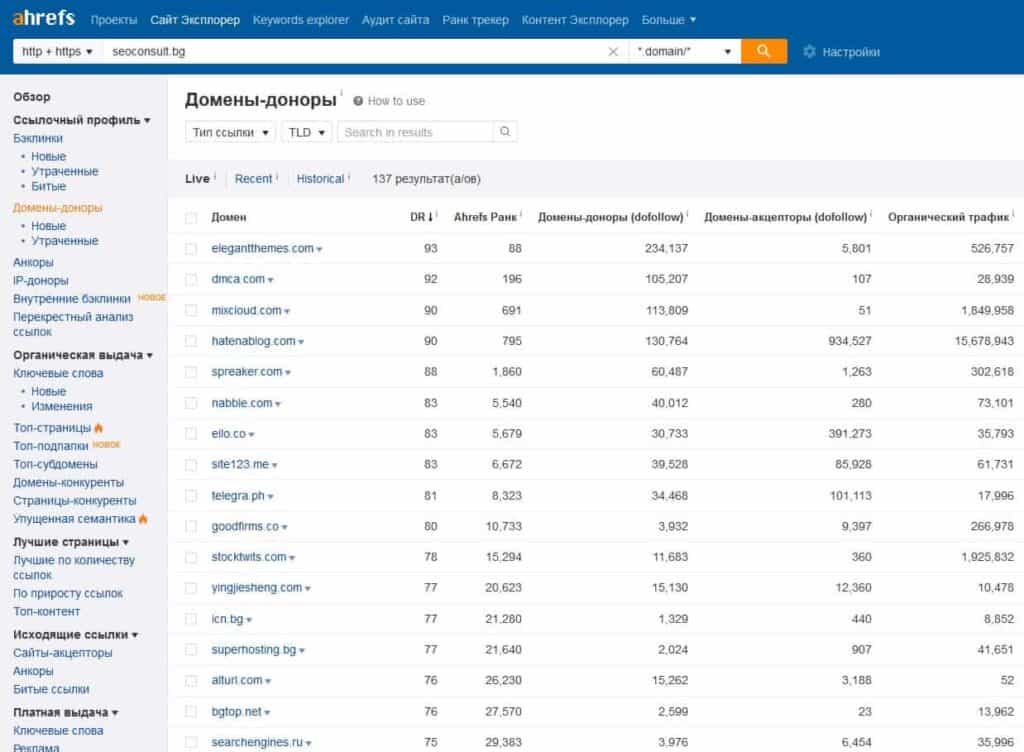Check the spreaker.com row checkbox
The width and height of the screenshot is (1024, 752).
point(191,372)
